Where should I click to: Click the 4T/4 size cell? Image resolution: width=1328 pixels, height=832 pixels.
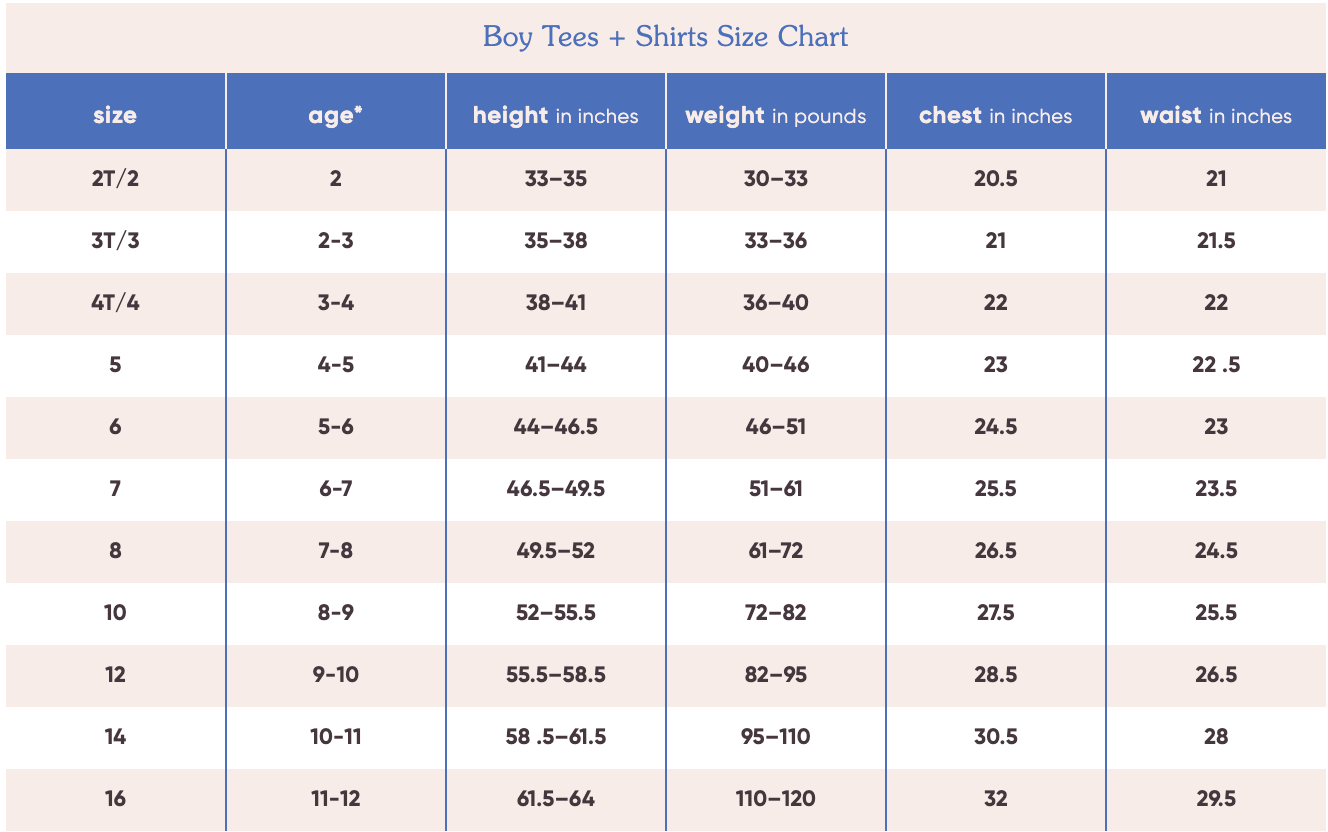115,303
